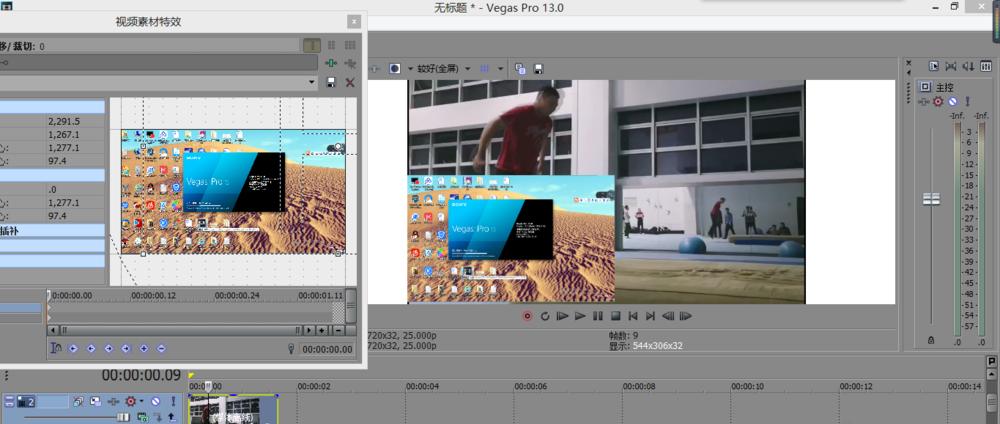1000x424 pixels.
Task: Click the value 1,267.1 field
Action: [x=75, y=135]
